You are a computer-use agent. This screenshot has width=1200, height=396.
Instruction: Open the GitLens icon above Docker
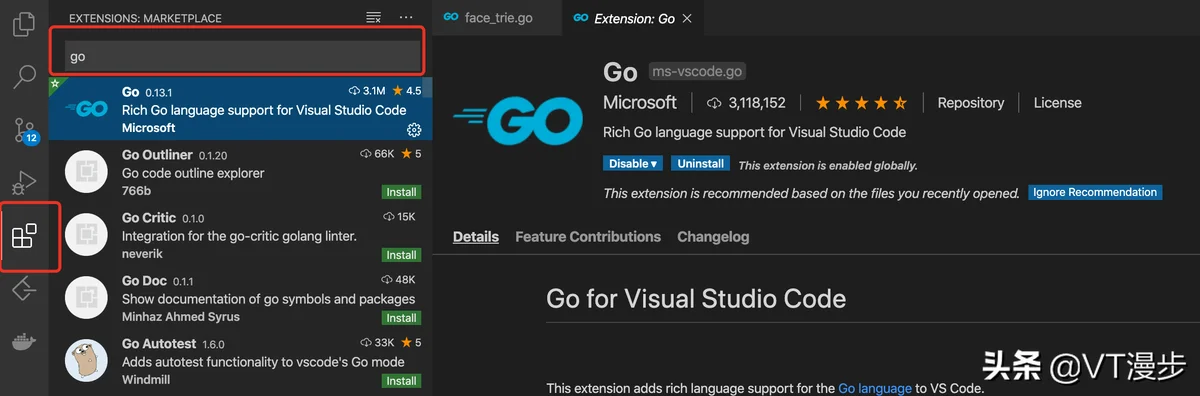pyautogui.click(x=24, y=290)
